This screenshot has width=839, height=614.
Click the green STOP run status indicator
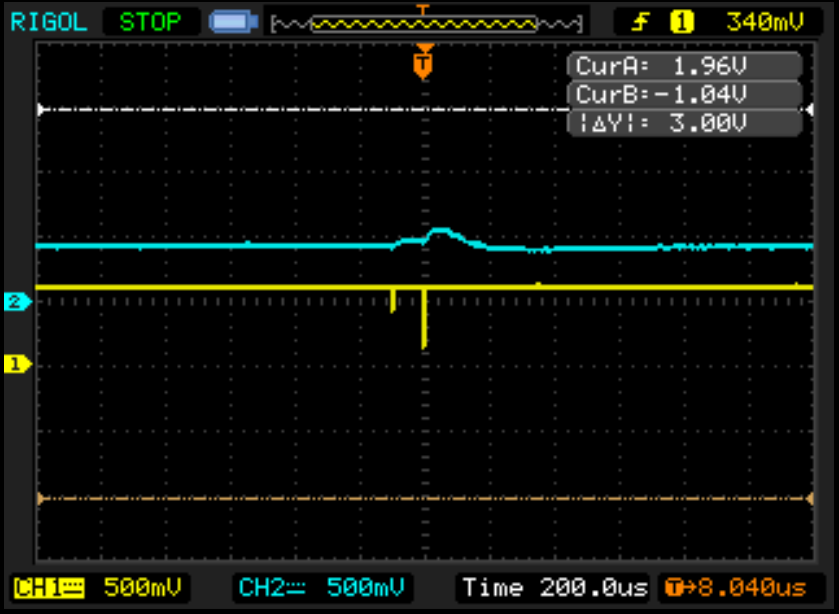150,22
